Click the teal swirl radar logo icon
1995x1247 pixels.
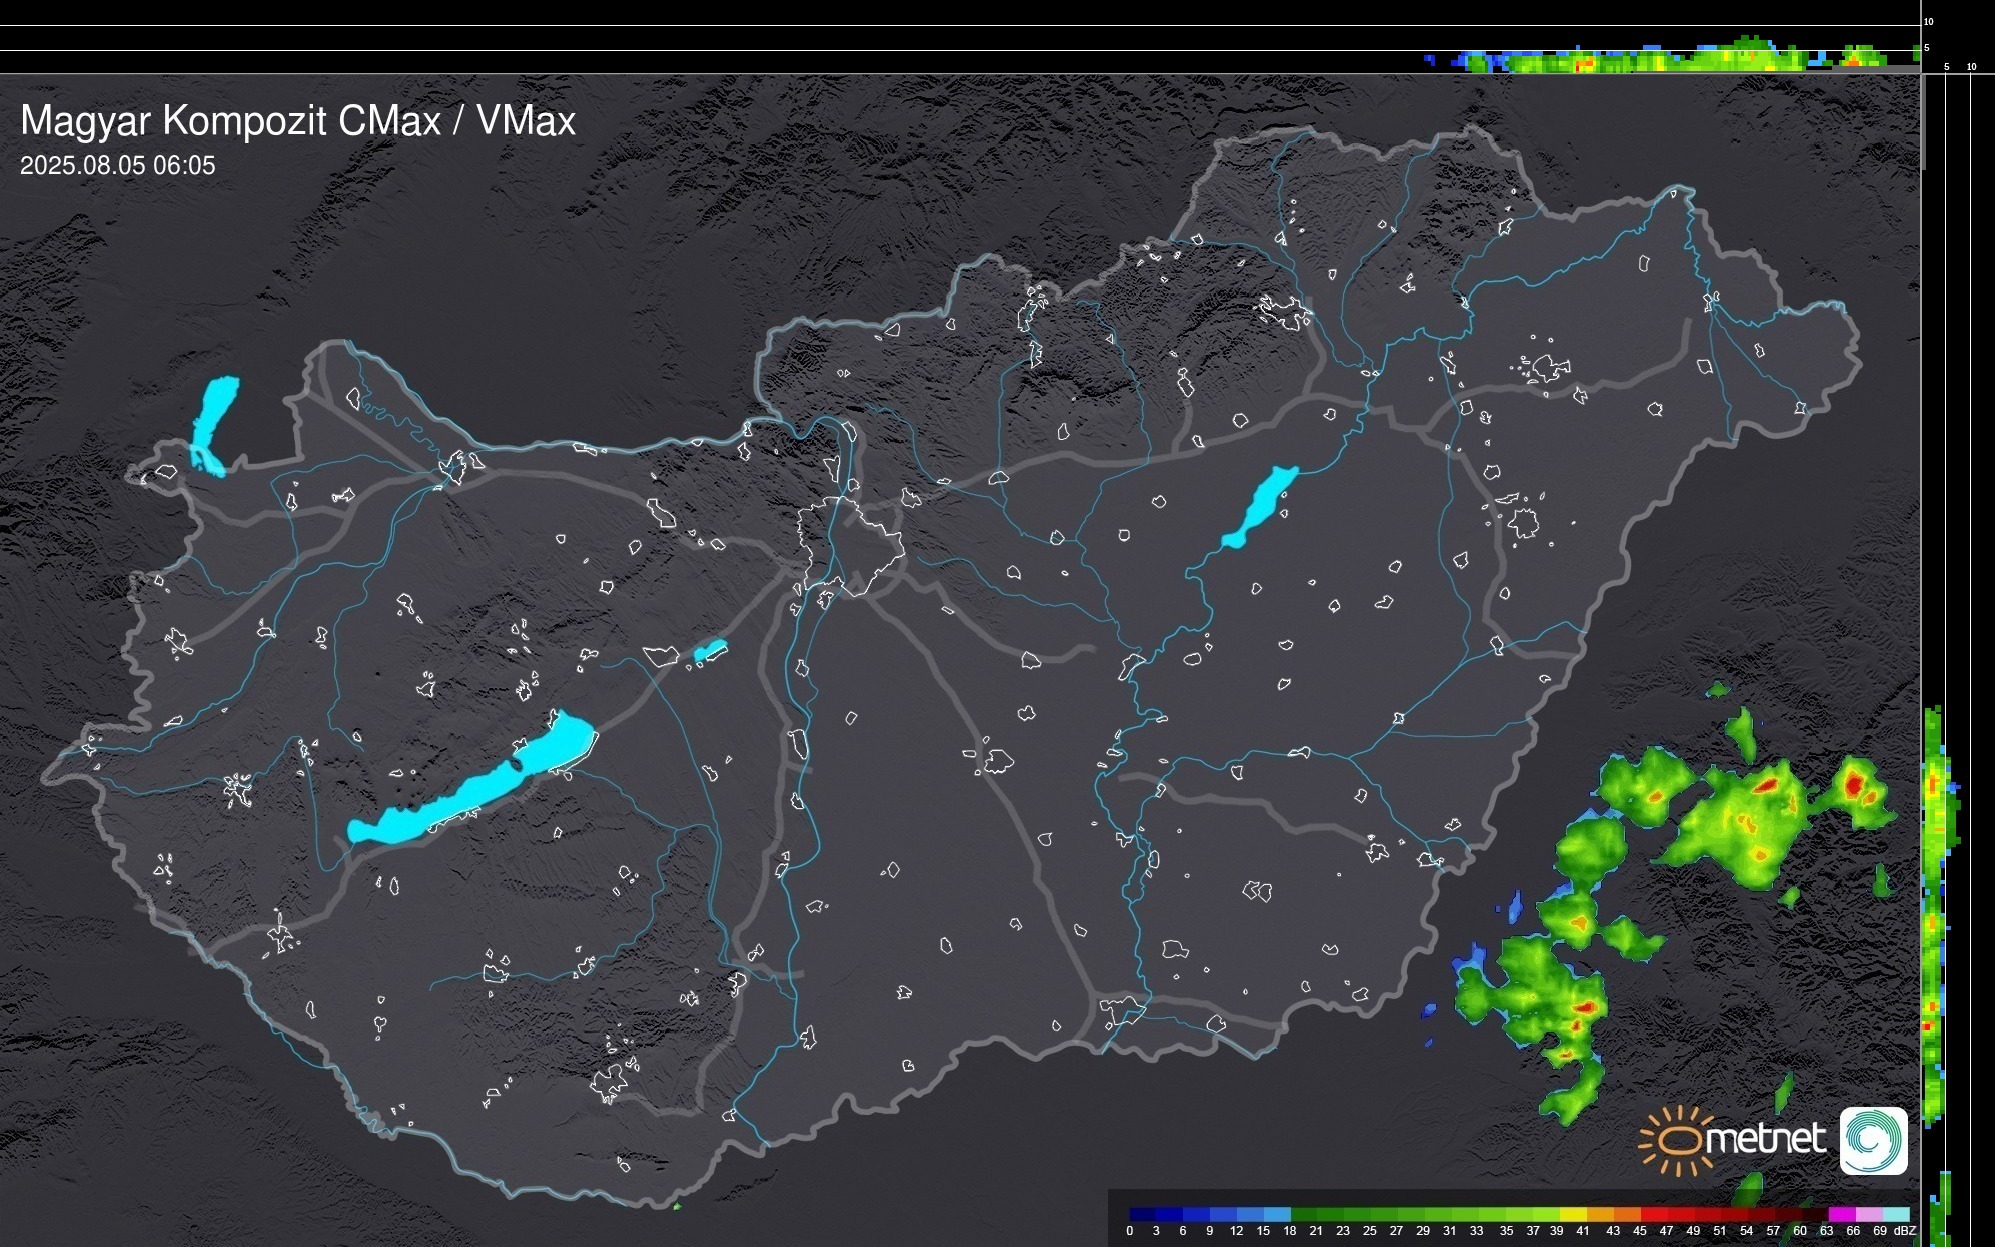click(x=1873, y=1140)
